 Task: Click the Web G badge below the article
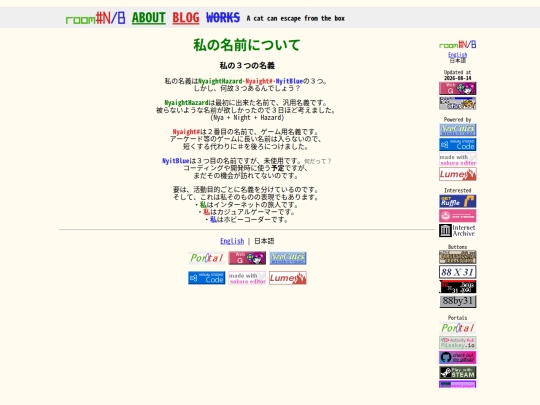point(247,258)
